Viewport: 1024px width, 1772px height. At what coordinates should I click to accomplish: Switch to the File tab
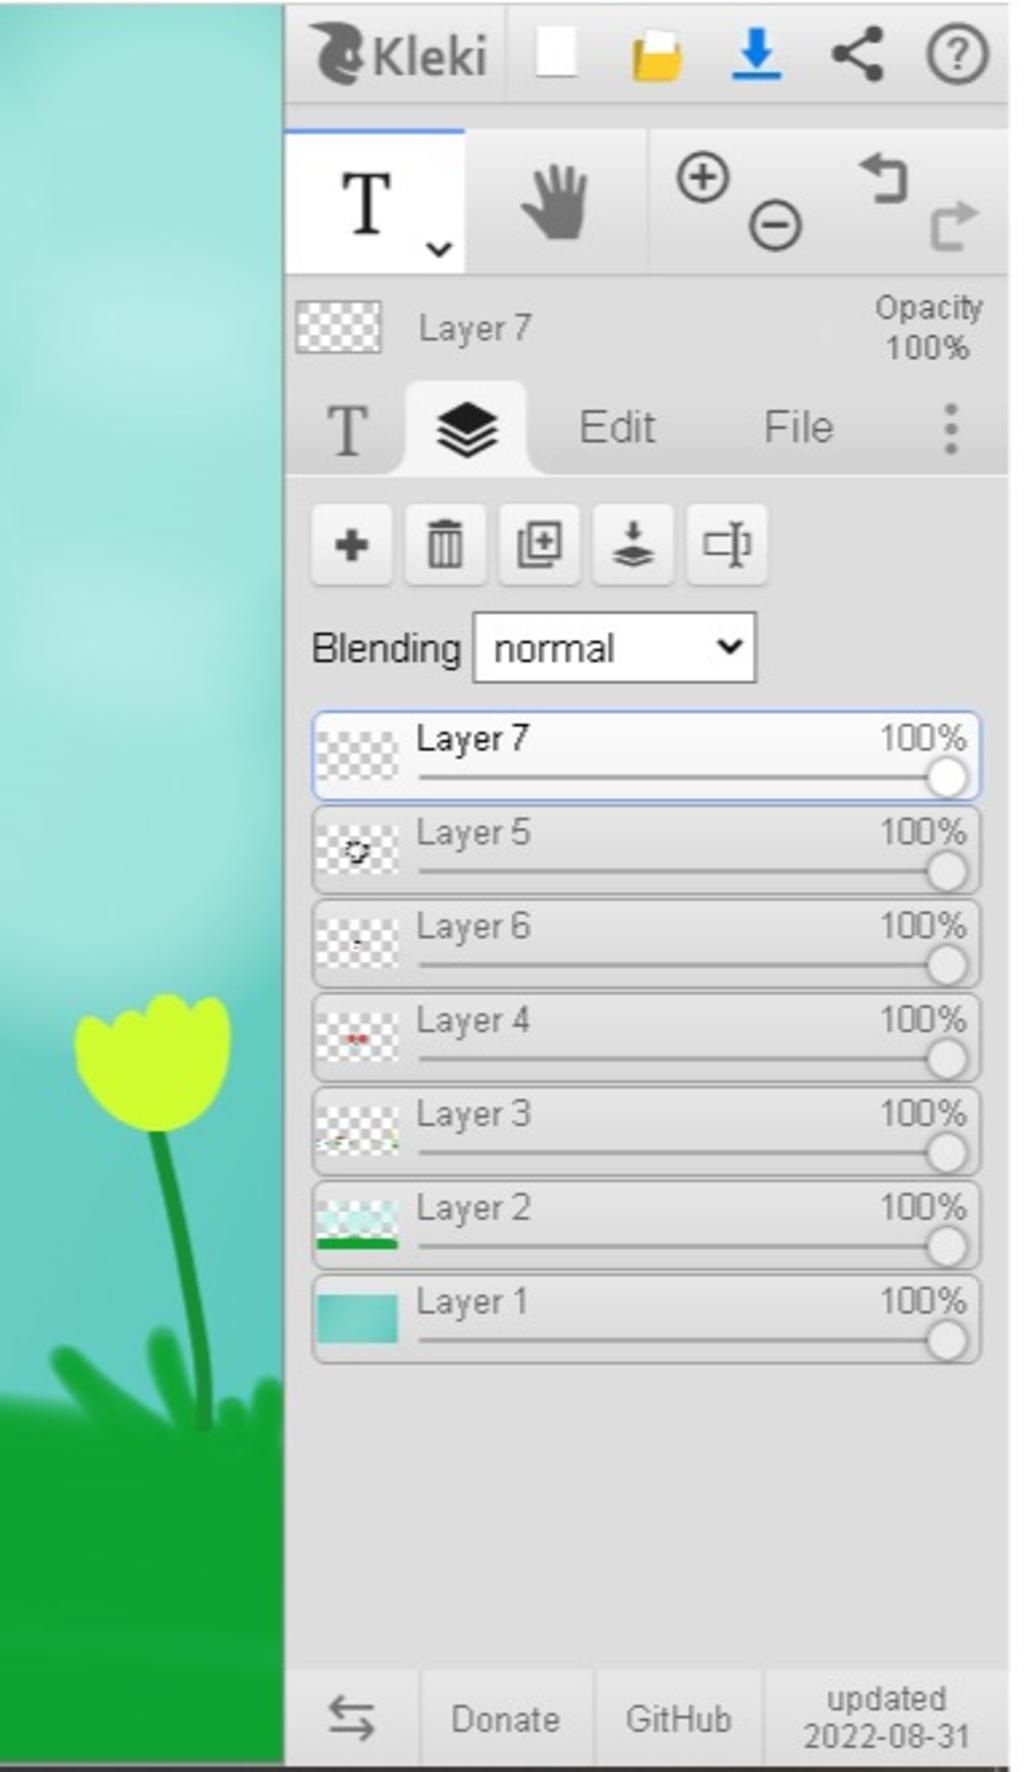(798, 428)
